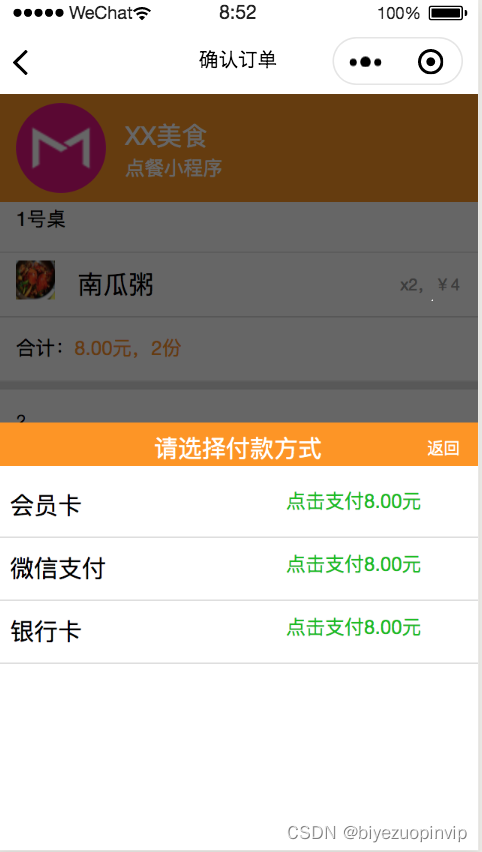Click 点击支付8.00元 next to 微信支付
This screenshot has width=482, height=852.
[x=354, y=565]
